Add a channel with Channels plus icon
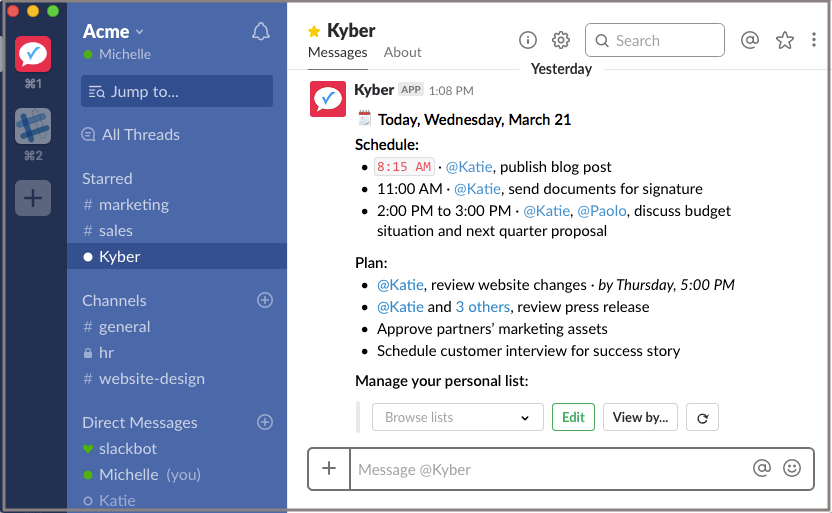The width and height of the screenshot is (832, 513). [x=265, y=300]
